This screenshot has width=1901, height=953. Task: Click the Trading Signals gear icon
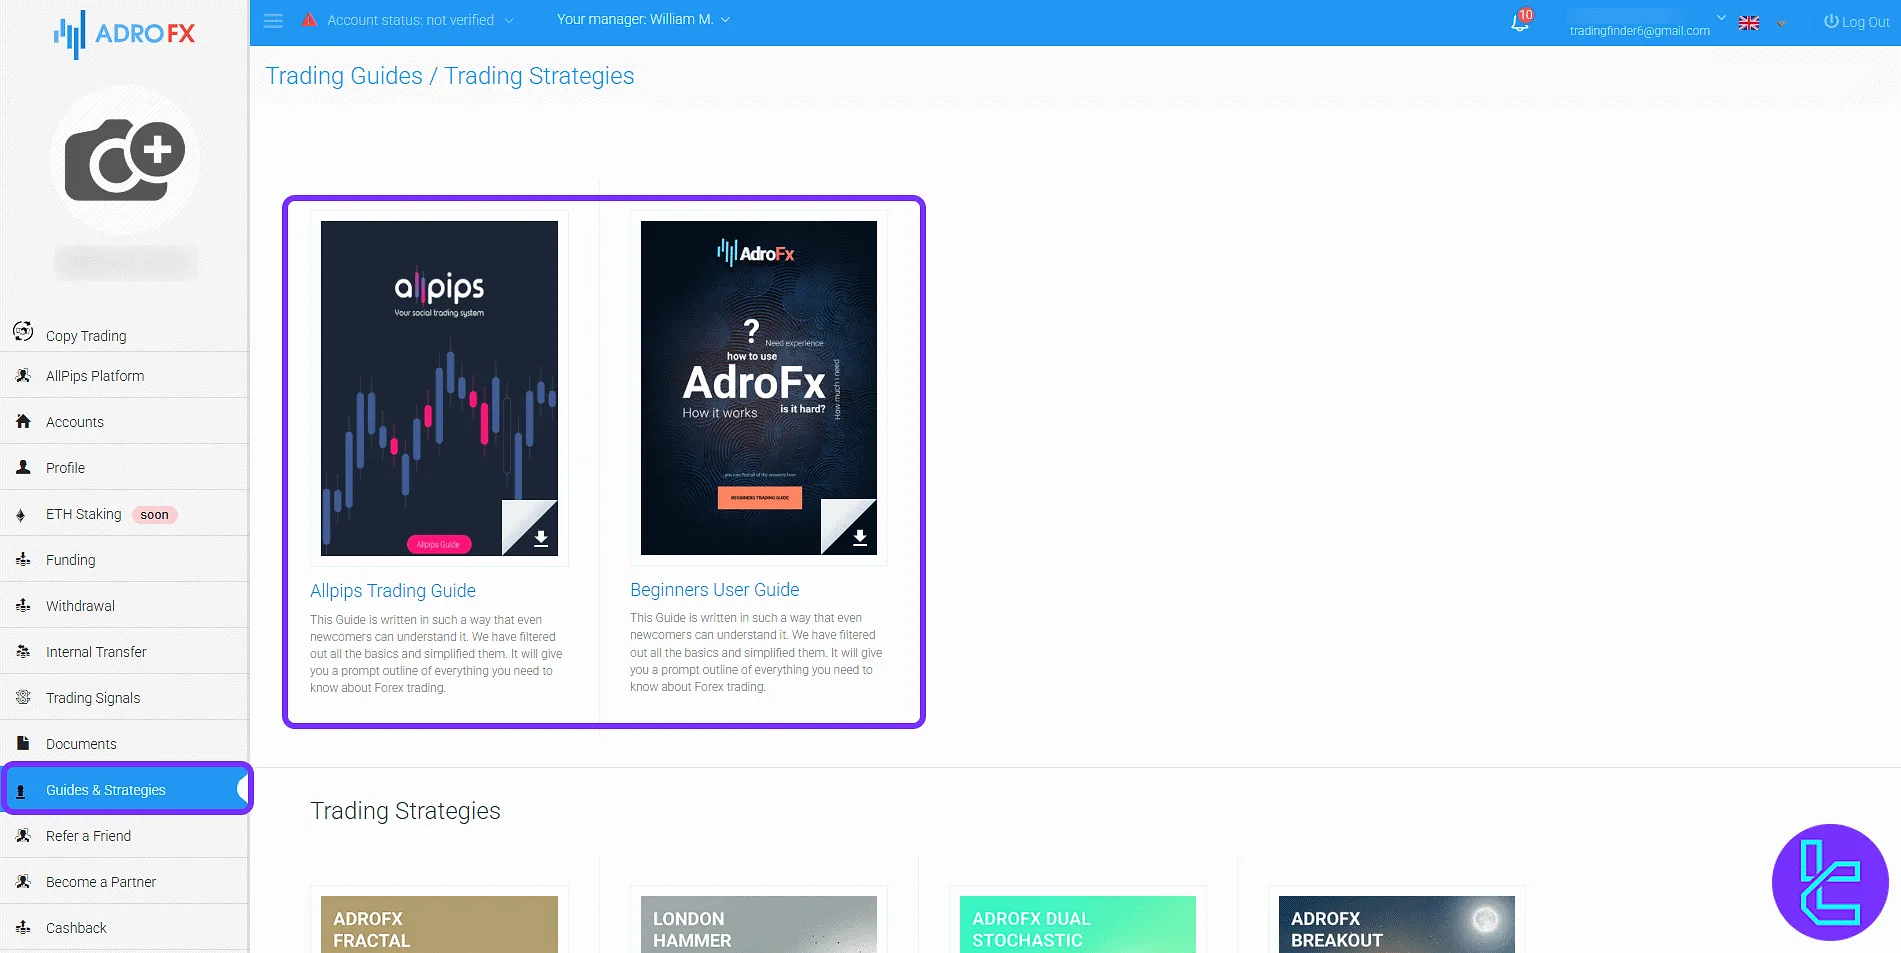coord(23,697)
